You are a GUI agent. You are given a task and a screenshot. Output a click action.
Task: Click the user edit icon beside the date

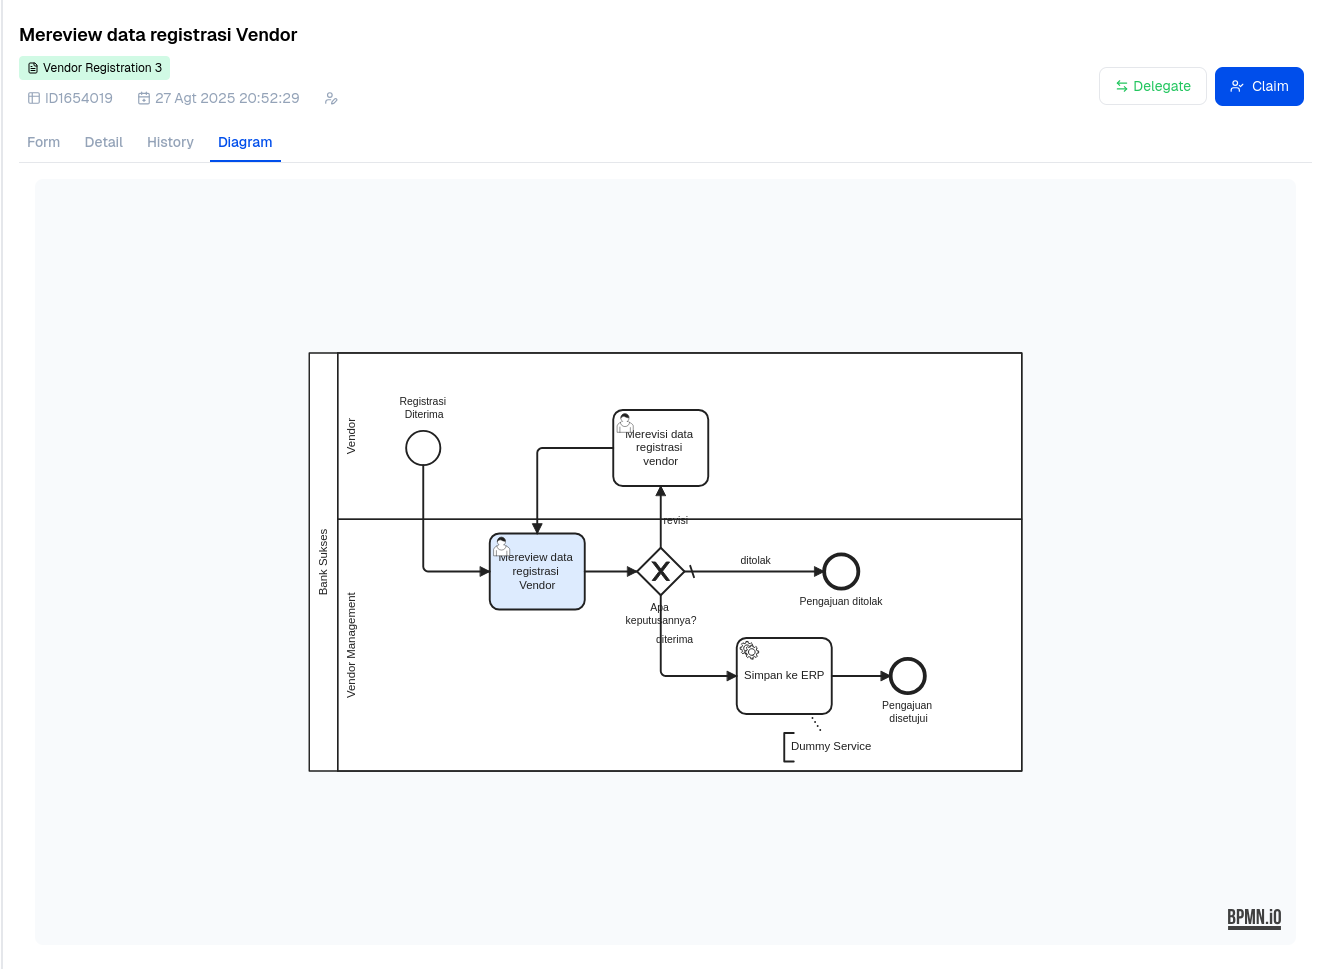[x=331, y=98]
